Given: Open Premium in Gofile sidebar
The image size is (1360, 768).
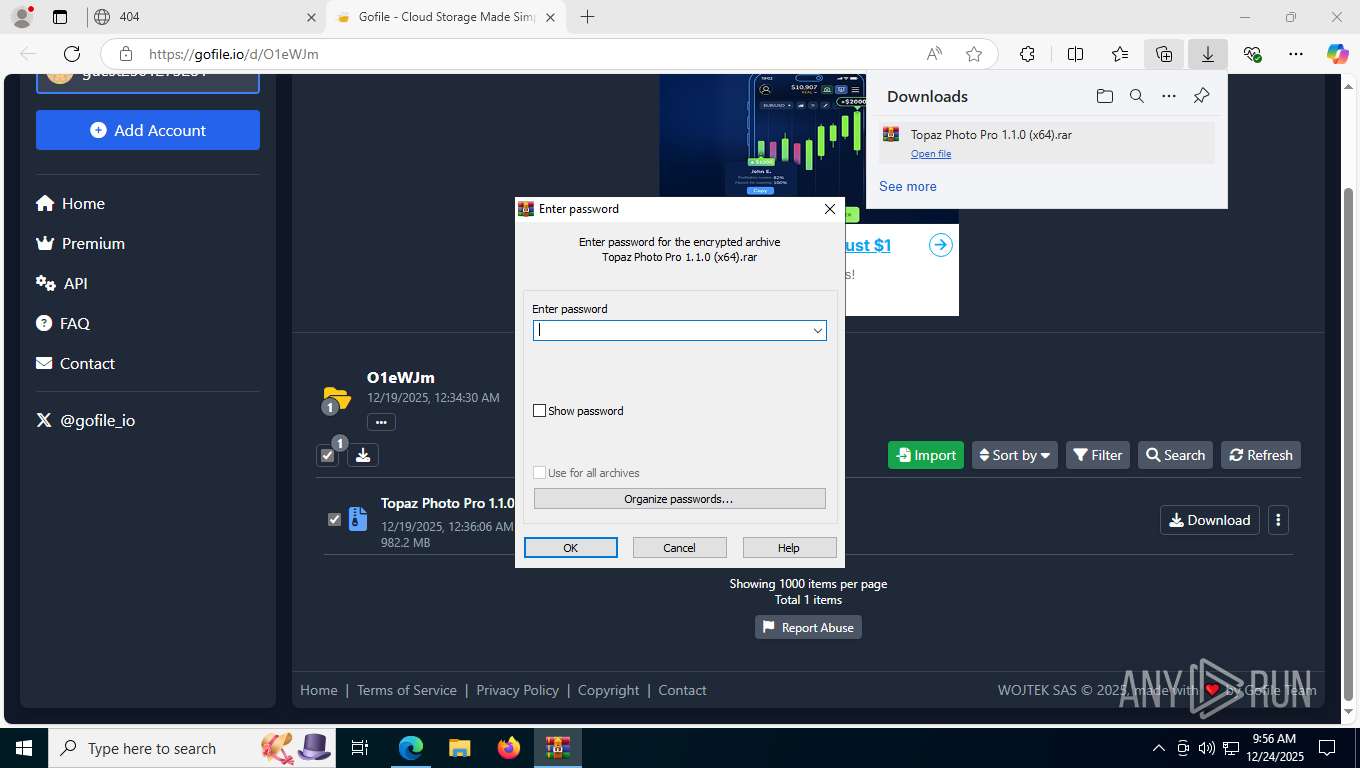Looking at the screenshot, I should [80, 243].
